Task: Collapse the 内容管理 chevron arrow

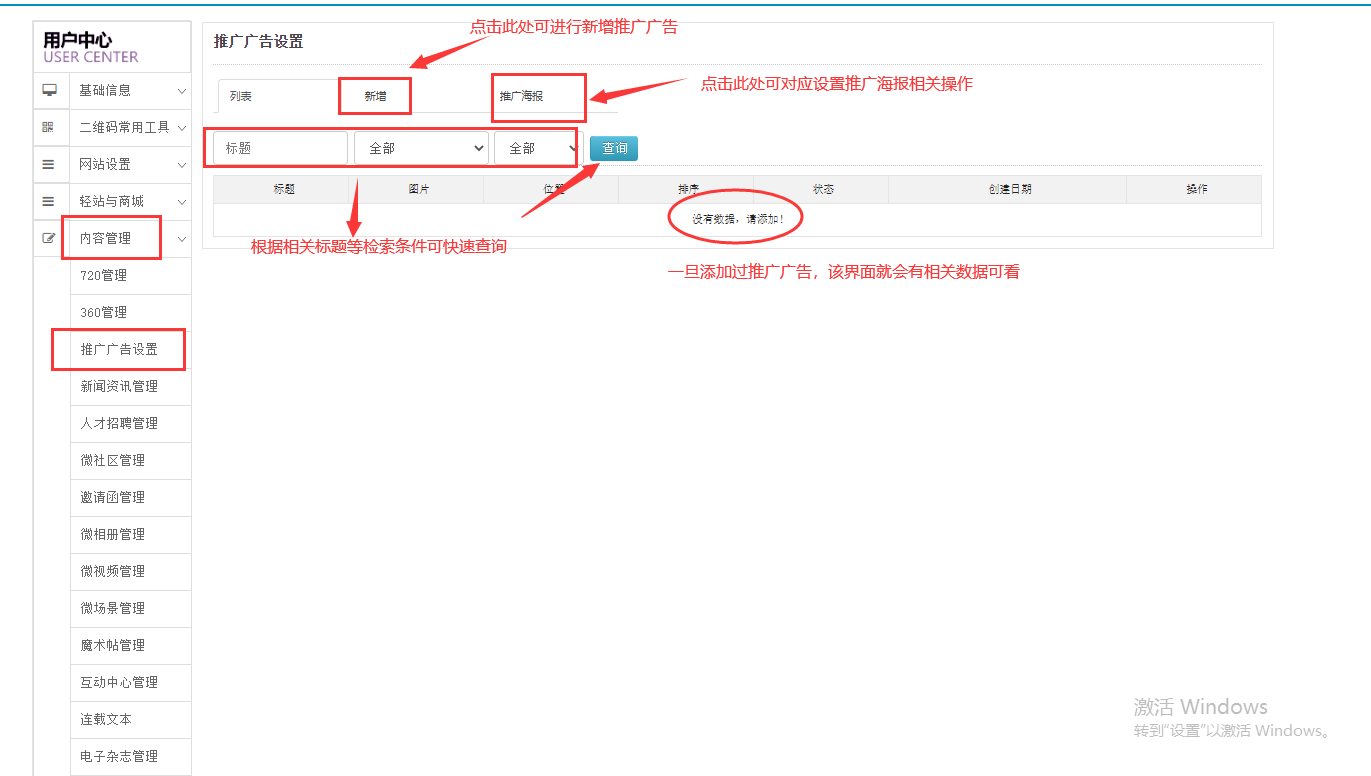Action: [182, 239]
